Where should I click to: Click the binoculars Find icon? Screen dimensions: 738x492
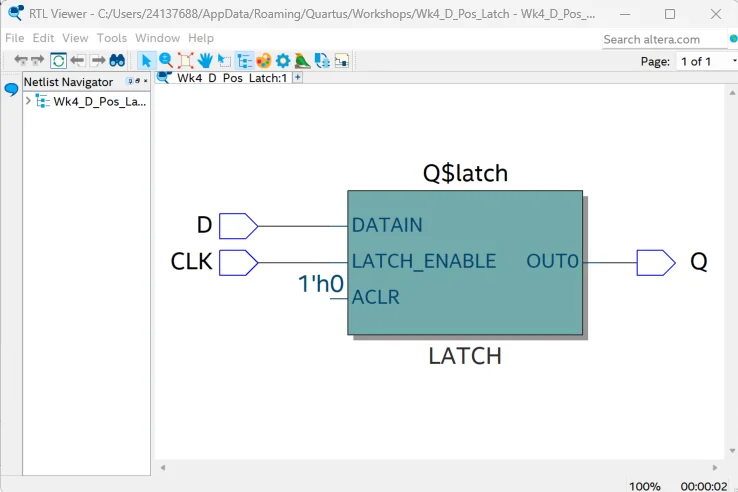coord(117,60)
